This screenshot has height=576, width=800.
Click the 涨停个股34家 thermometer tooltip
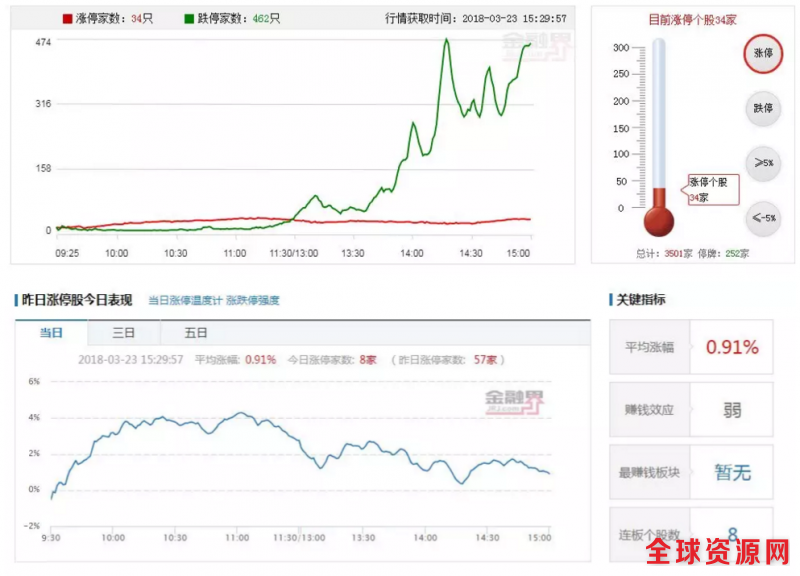tap(711, 189)
